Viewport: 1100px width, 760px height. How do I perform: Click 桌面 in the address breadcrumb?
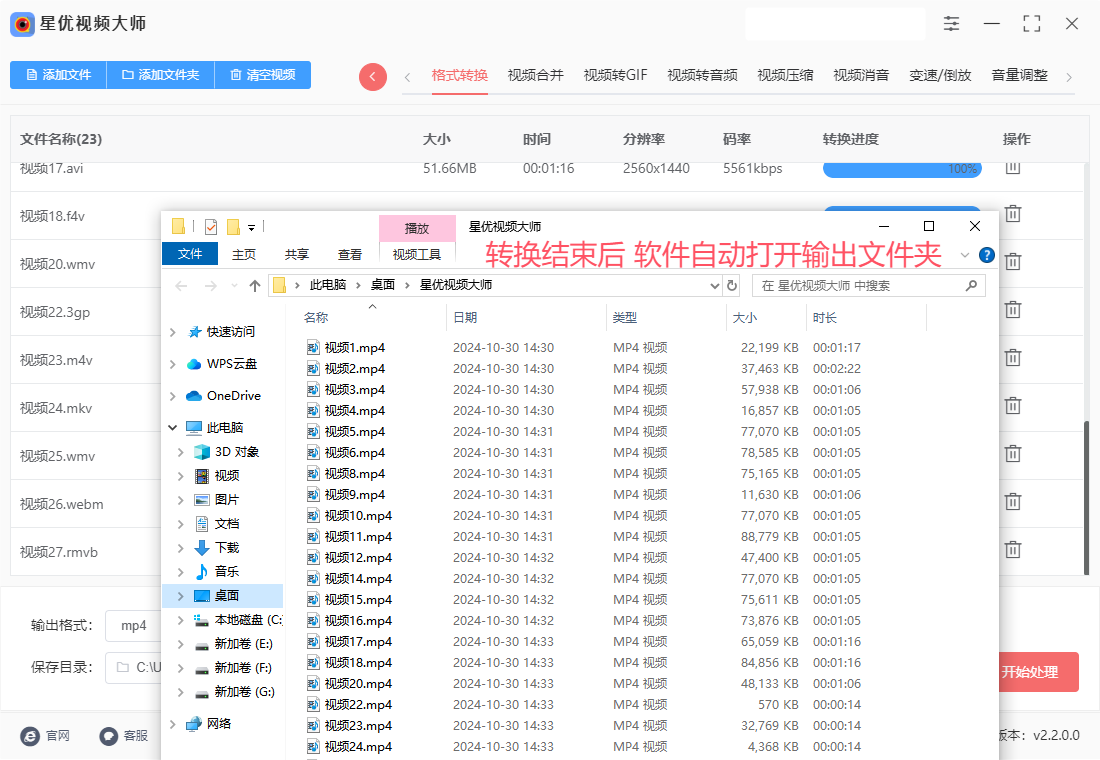tap(382, 285)
